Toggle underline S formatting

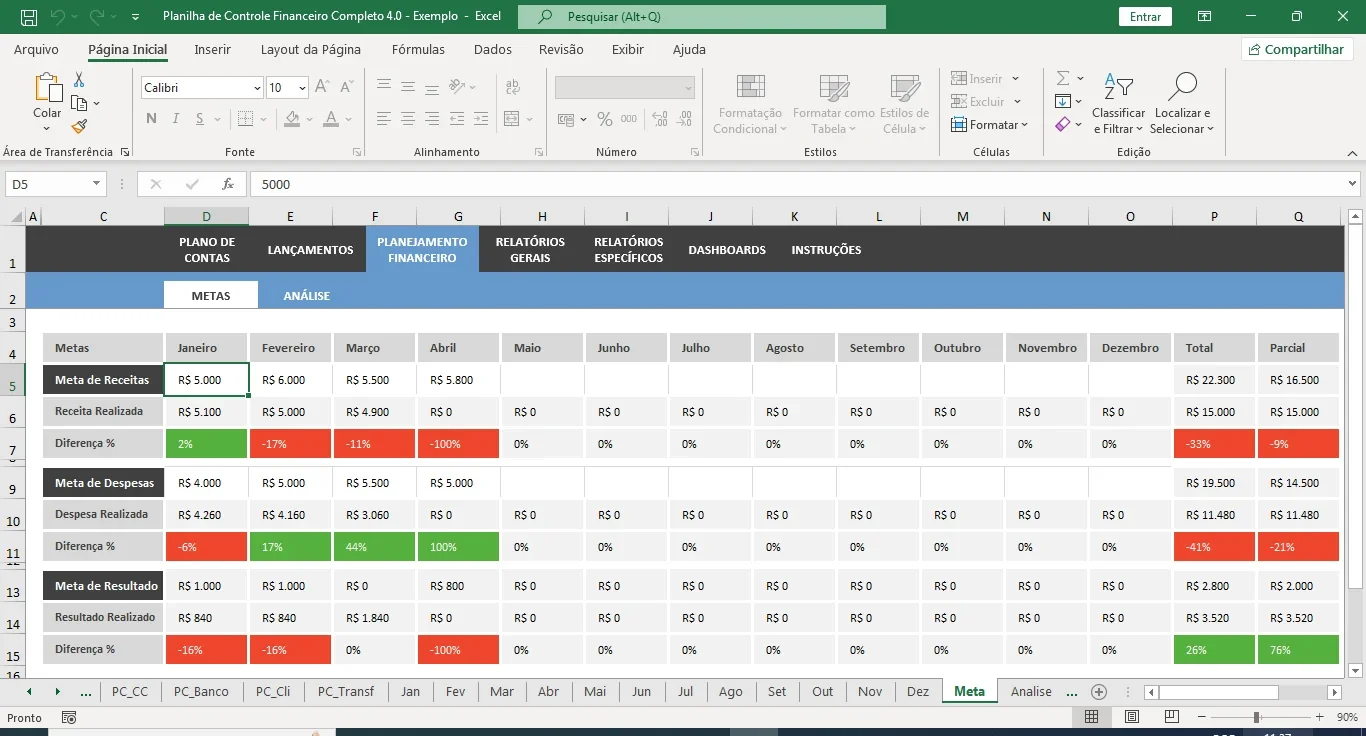point(200,119)
